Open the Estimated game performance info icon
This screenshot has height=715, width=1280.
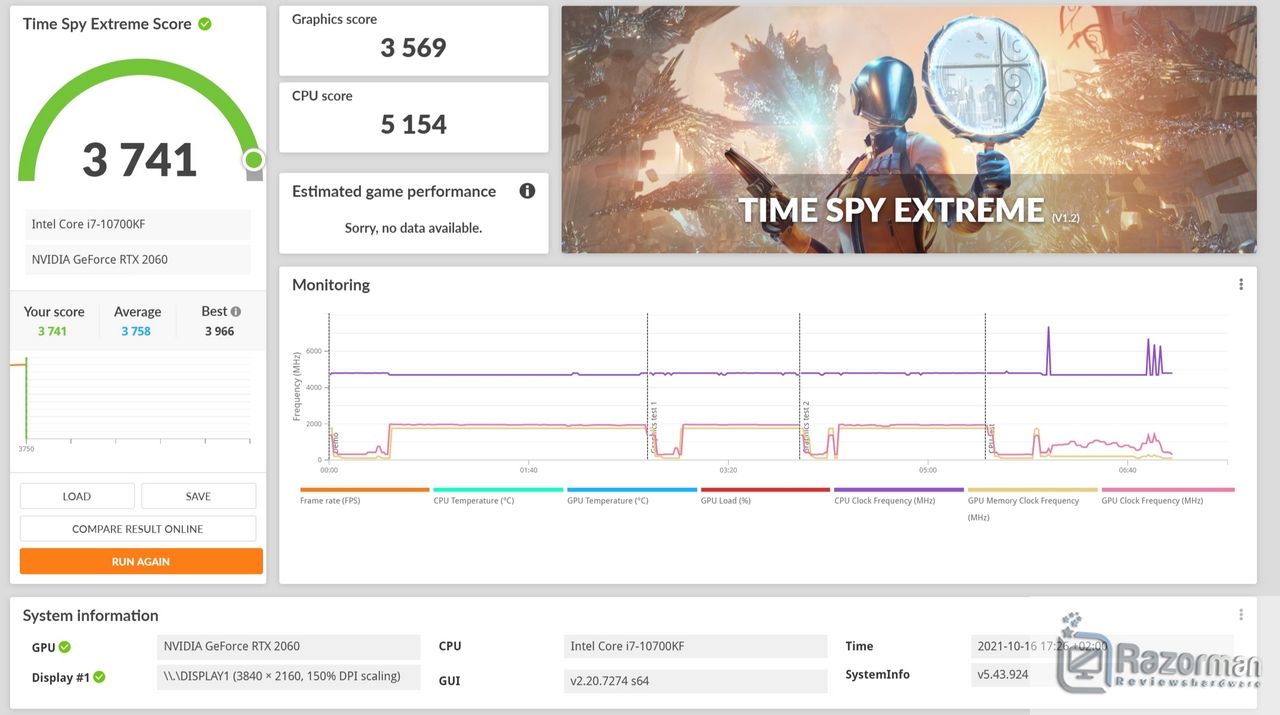[527, 191]
